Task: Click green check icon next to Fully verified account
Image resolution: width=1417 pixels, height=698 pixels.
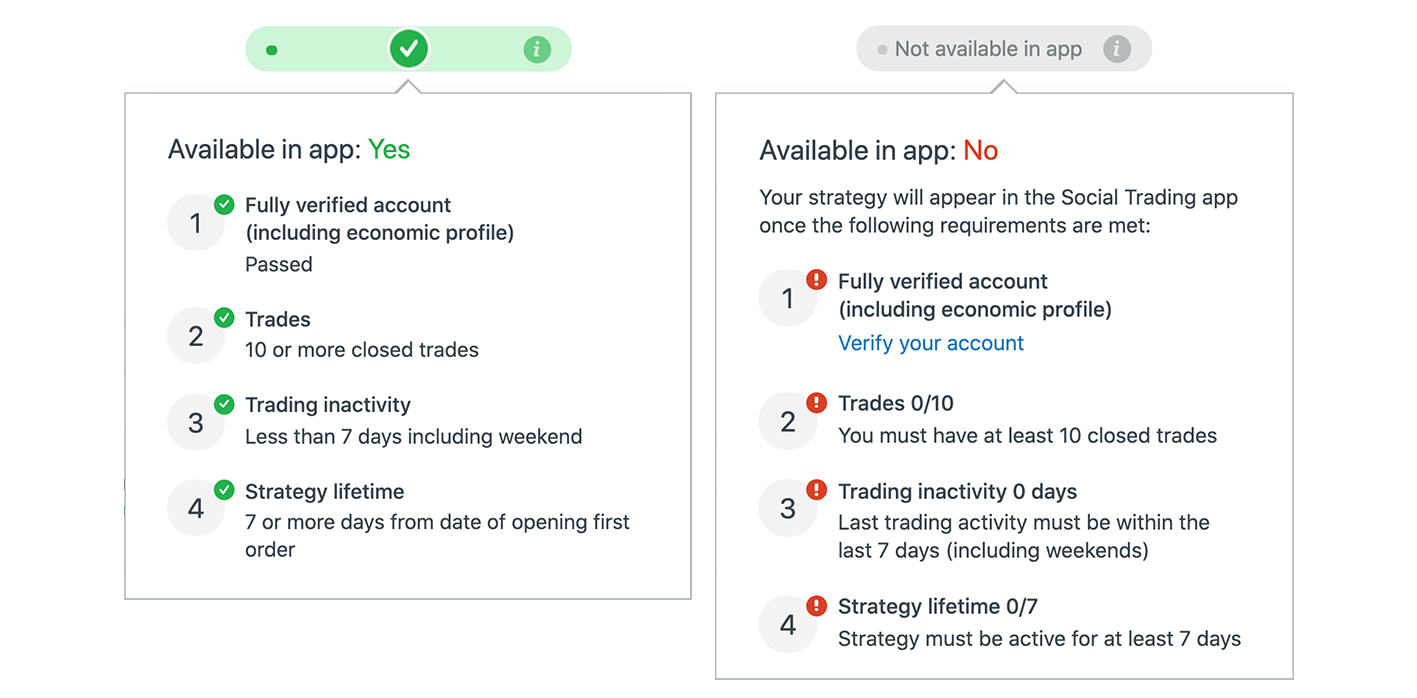Action: 225,205
